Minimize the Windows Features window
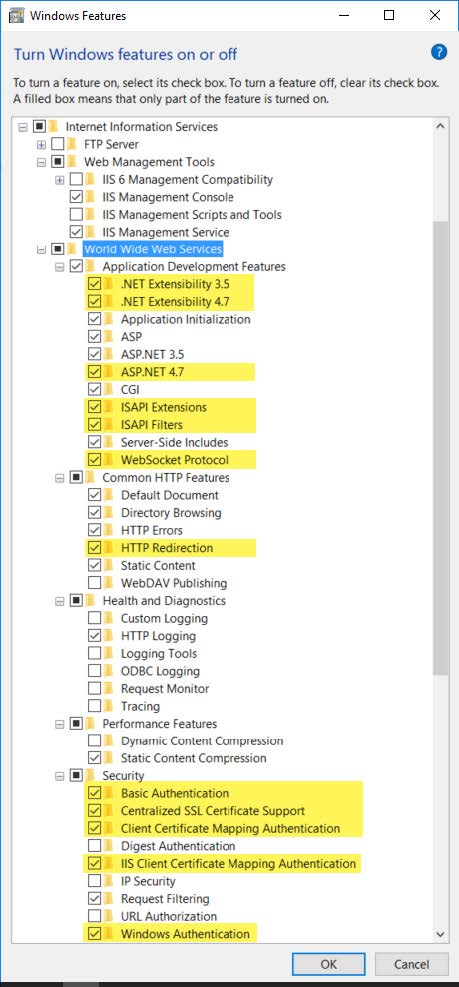The image size is (459, 987). tap(344, 15)
